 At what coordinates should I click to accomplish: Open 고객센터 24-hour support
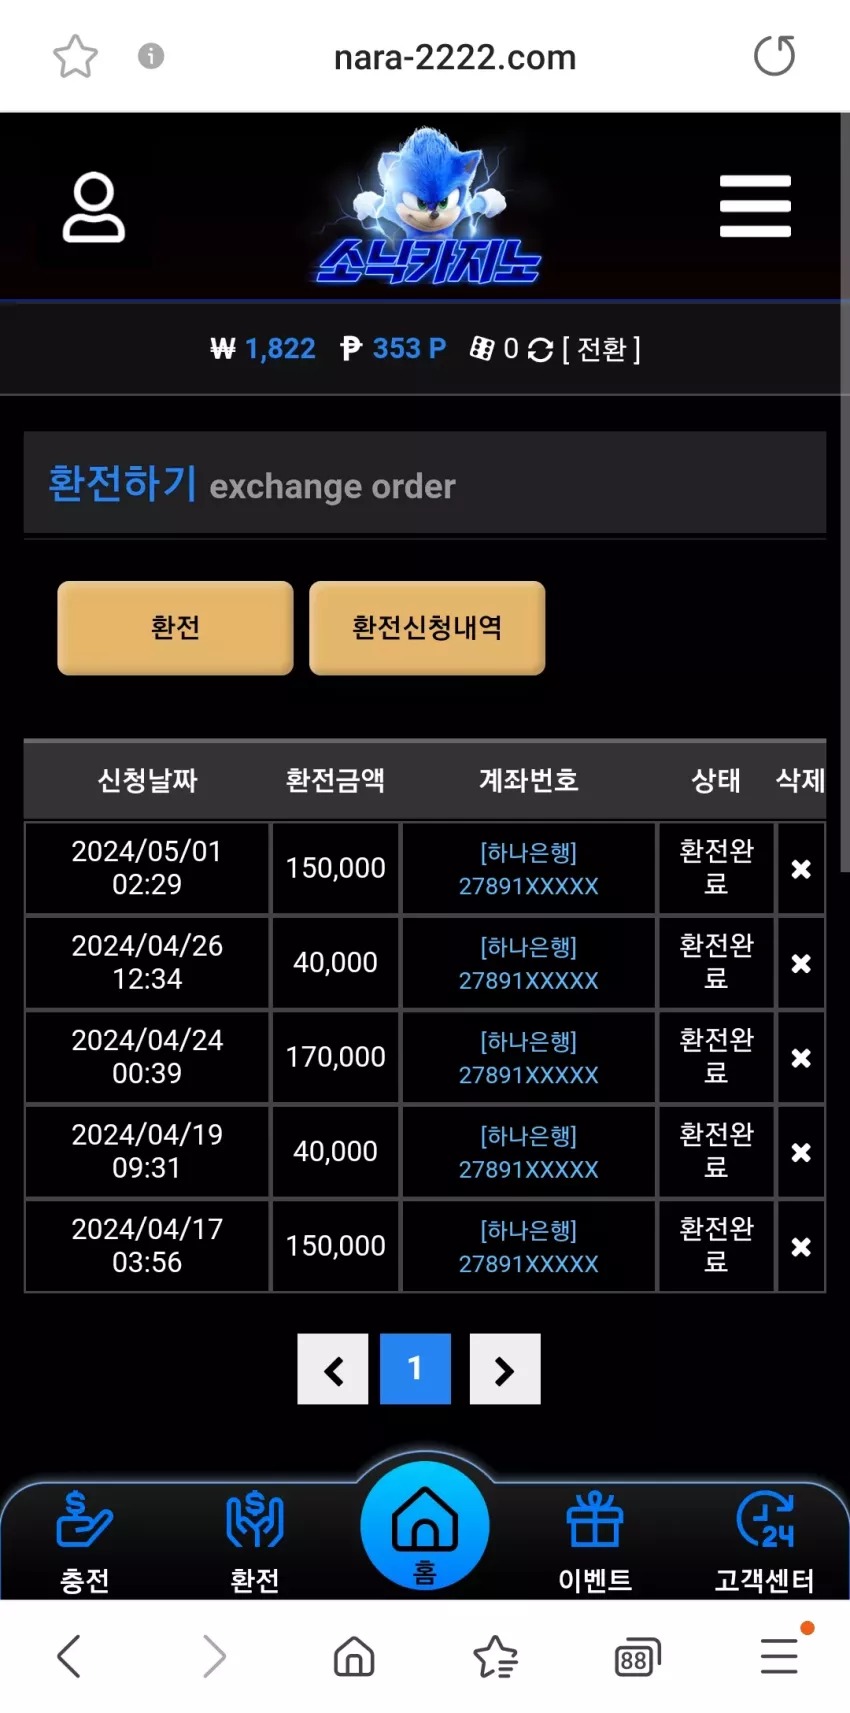coord(765,1541)
